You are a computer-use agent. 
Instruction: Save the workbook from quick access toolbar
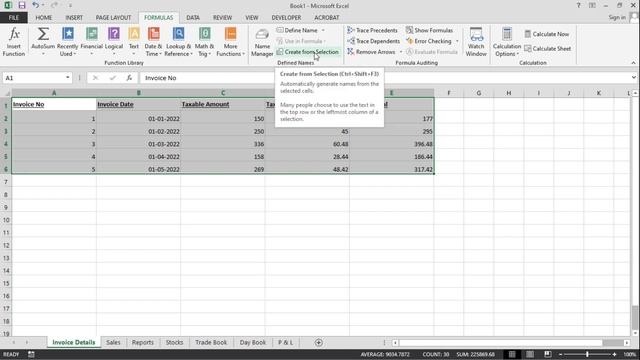pyautogui.click(x=22, y=5)
